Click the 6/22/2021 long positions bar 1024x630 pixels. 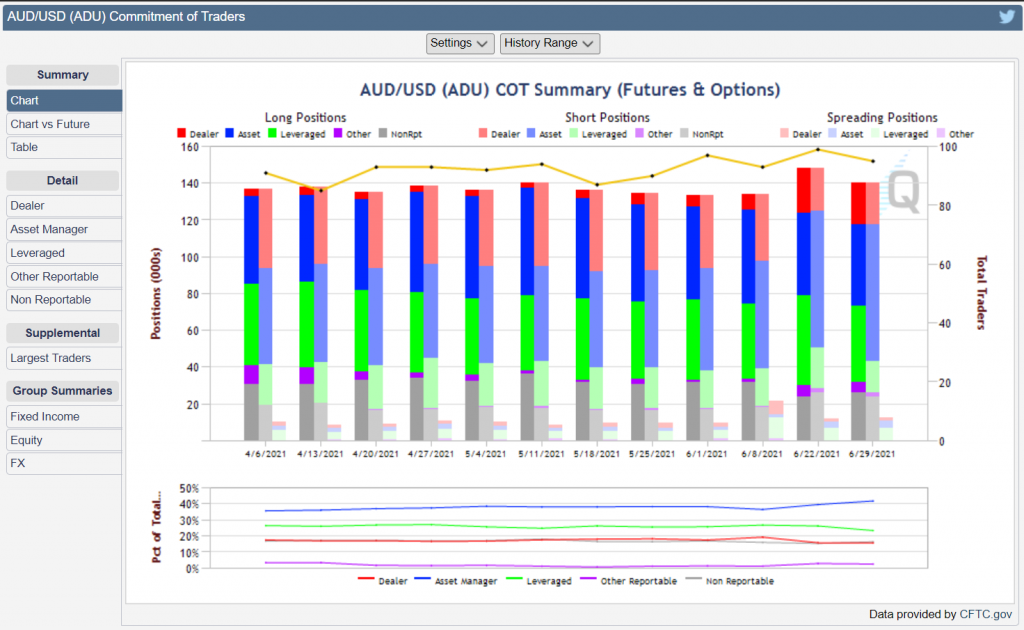803,300
